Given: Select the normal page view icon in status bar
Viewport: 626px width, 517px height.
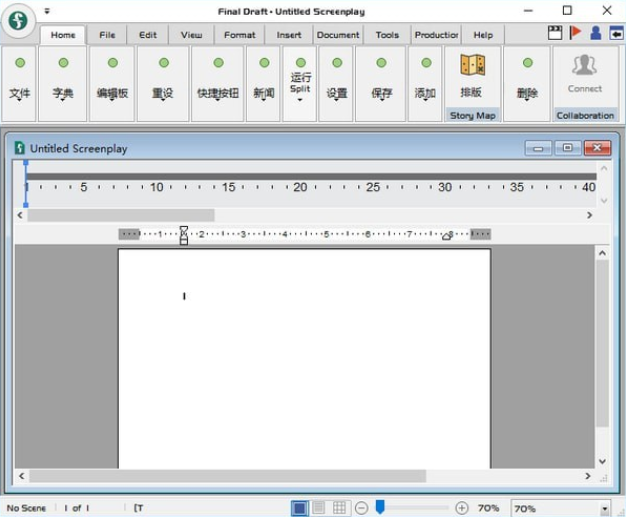Looking at the screenshot, I should pos(300,508).
